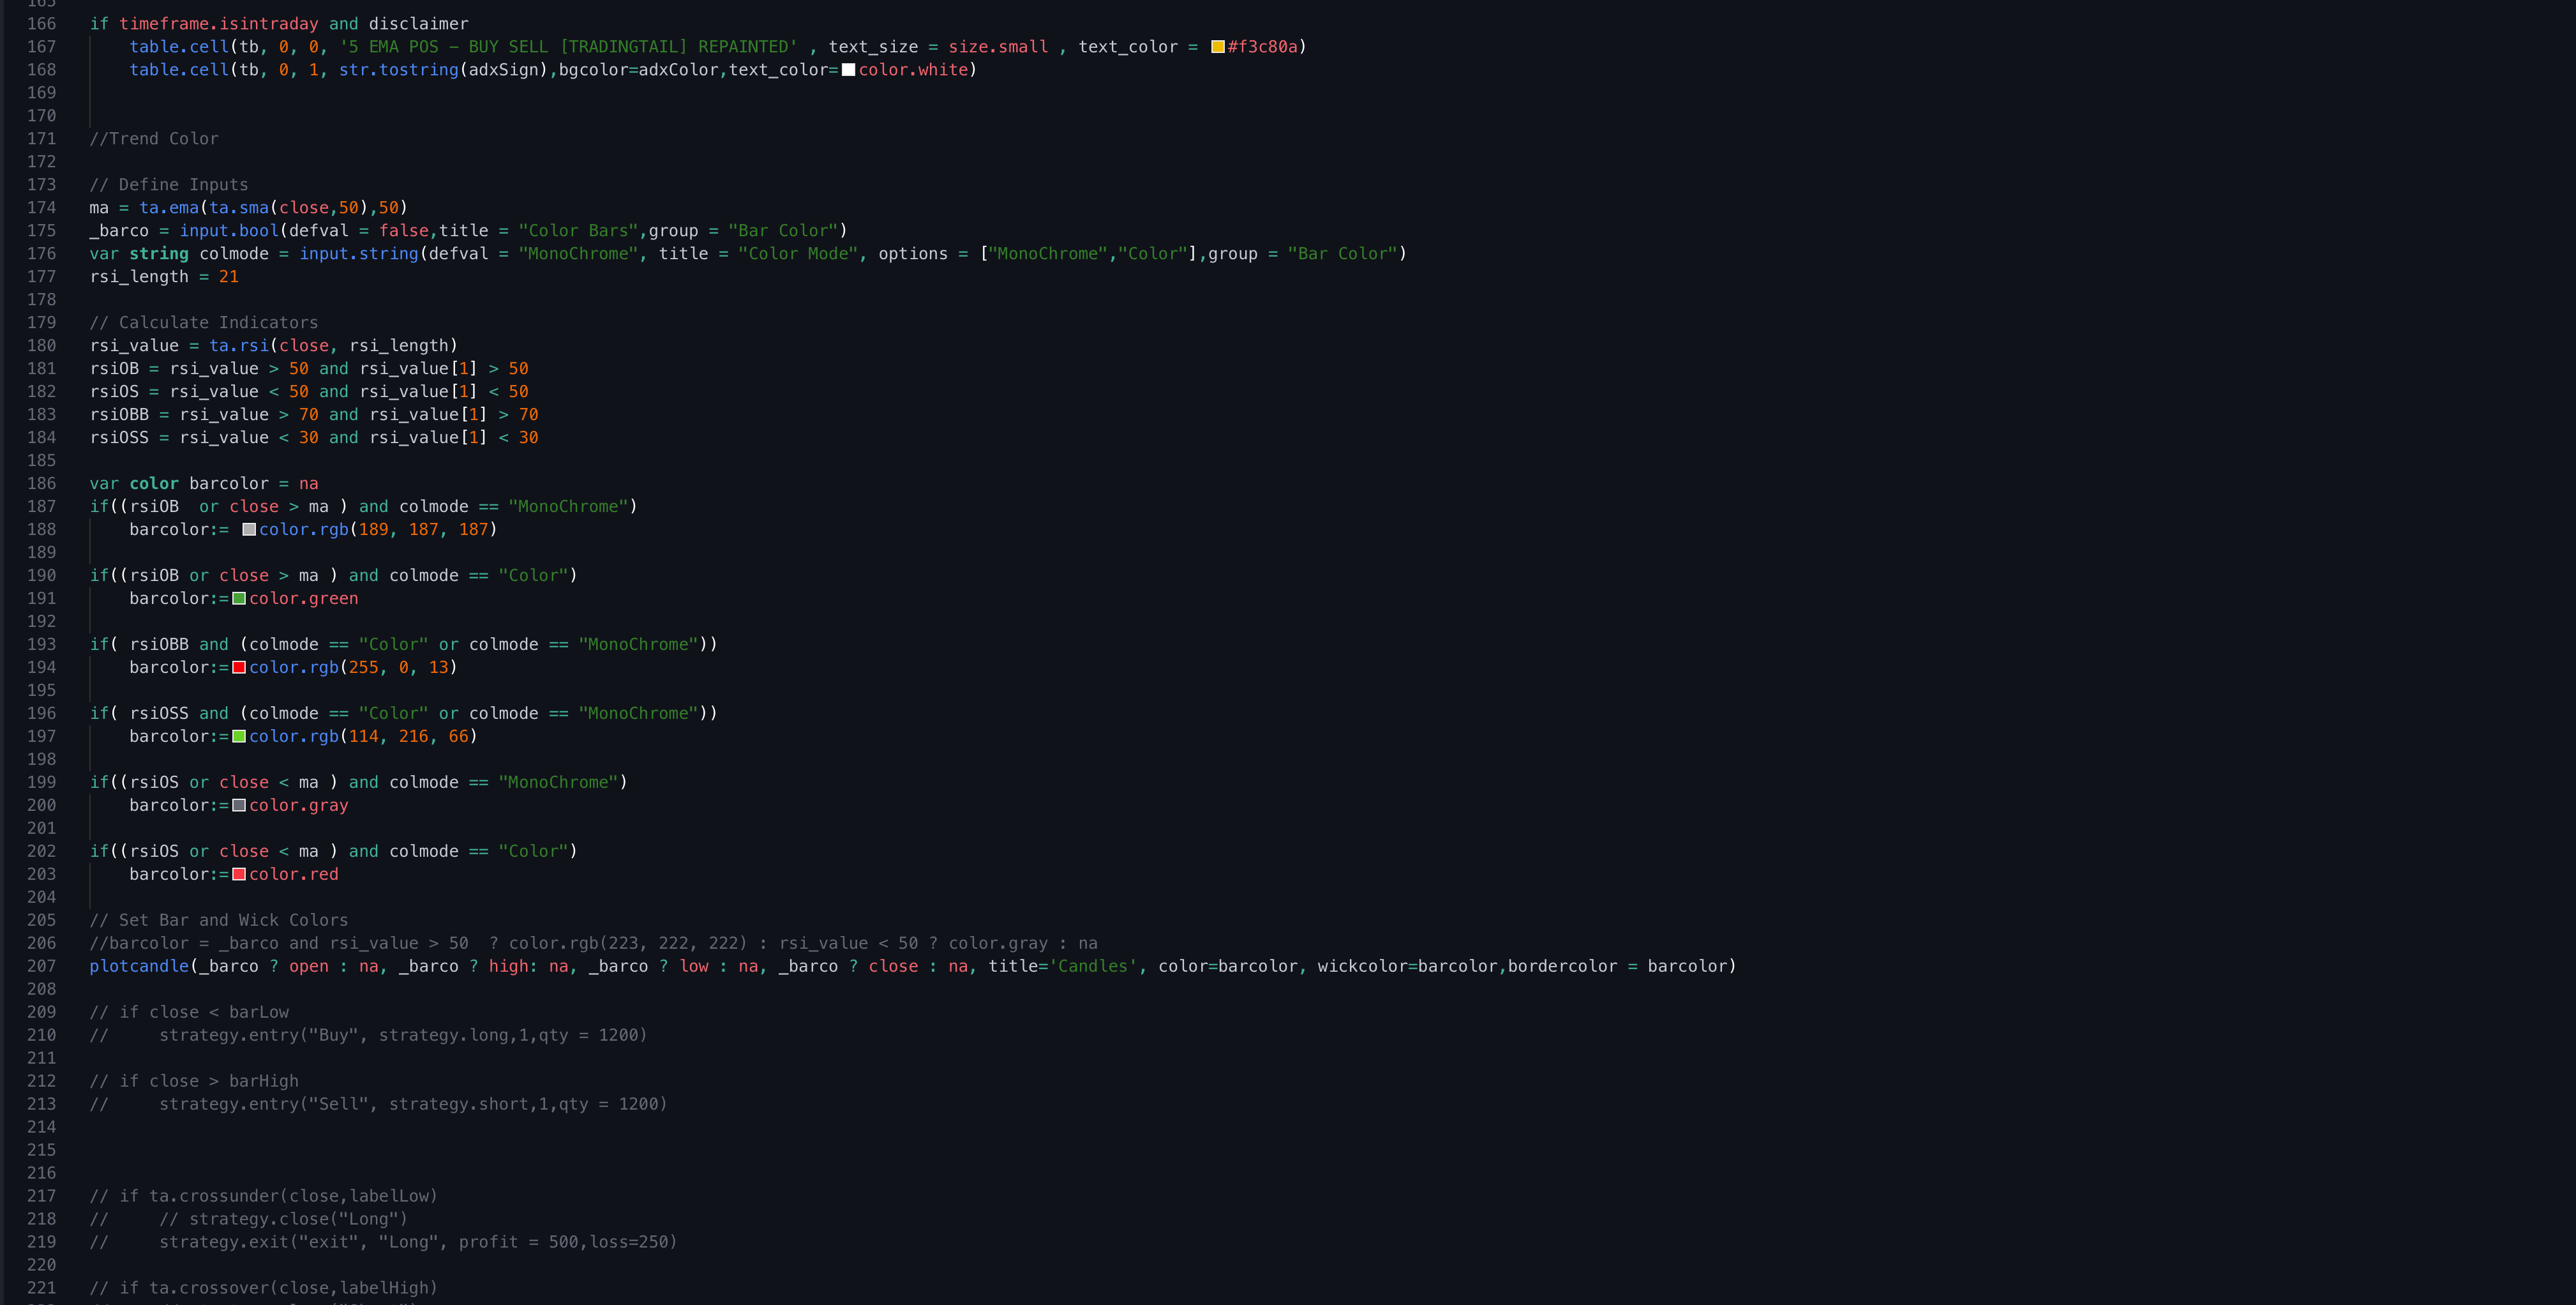Image resolution: width=2576 pixels, height=1305 pixels.
Task: Click size.small on line 167
Action: coord(998,47)
